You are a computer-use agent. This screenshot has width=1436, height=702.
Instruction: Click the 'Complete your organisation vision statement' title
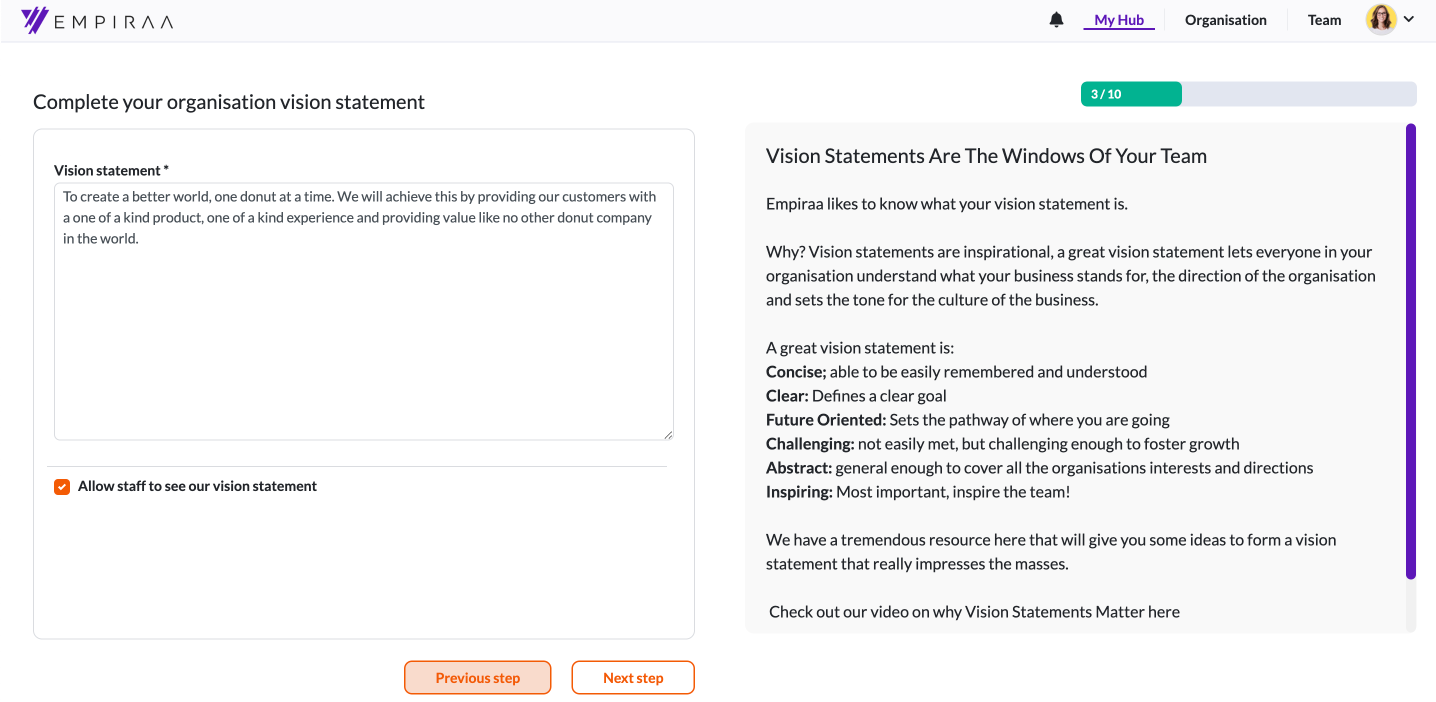229,102
